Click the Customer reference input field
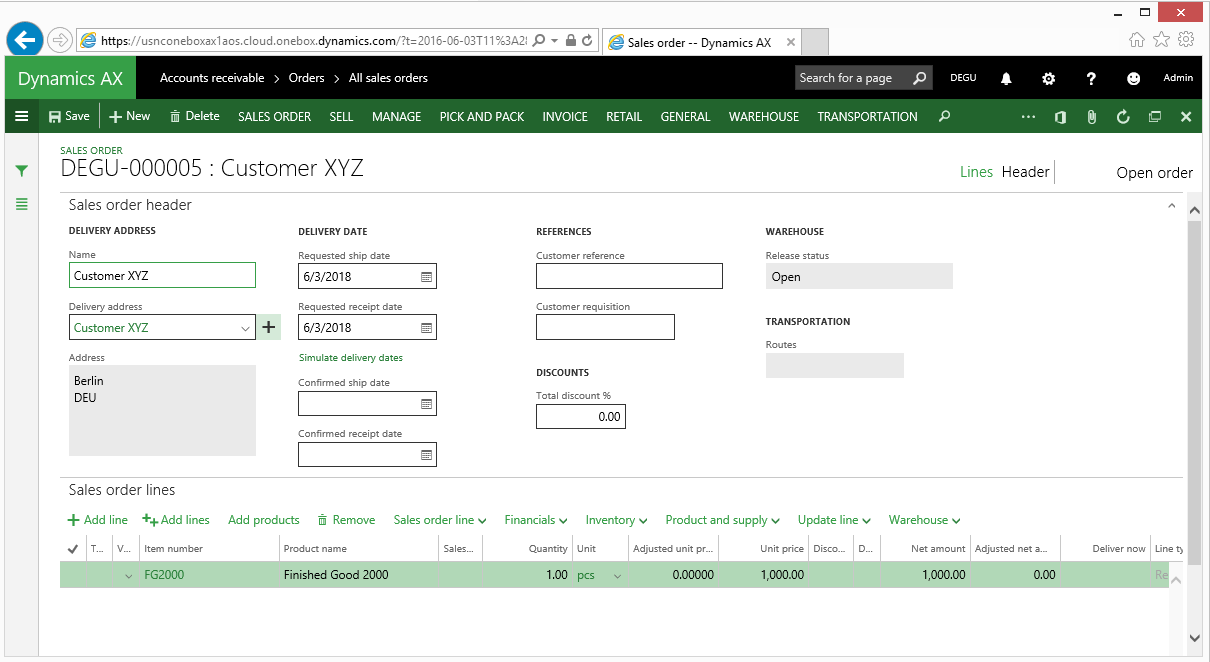 [x=629, y=276]
